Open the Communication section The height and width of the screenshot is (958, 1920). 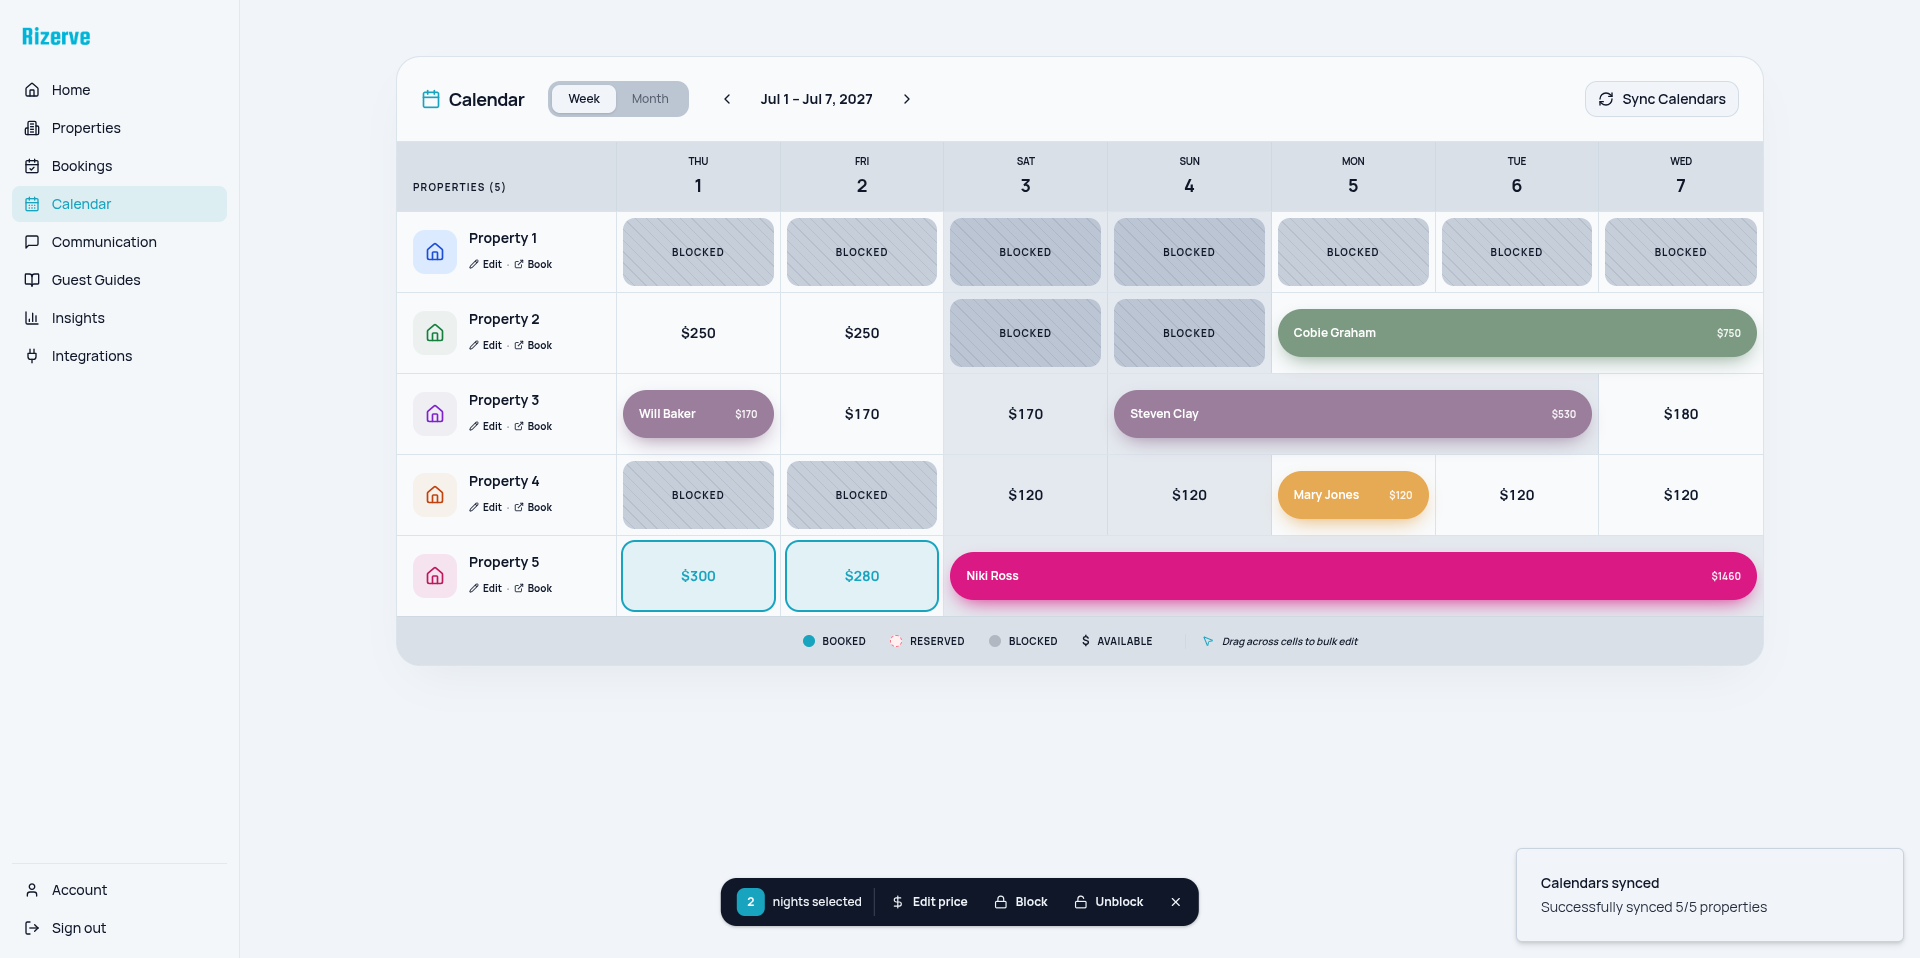click(x=119, y=242)
